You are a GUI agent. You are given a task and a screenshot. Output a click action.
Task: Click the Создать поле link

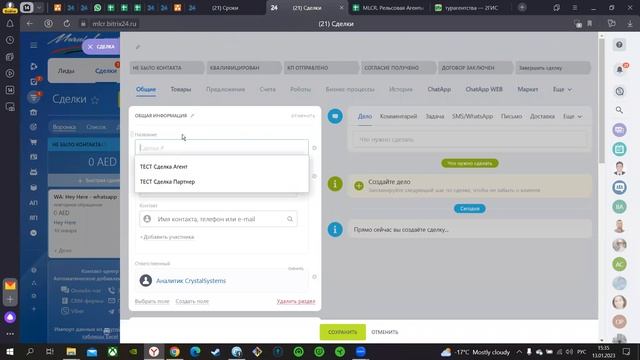192,301
